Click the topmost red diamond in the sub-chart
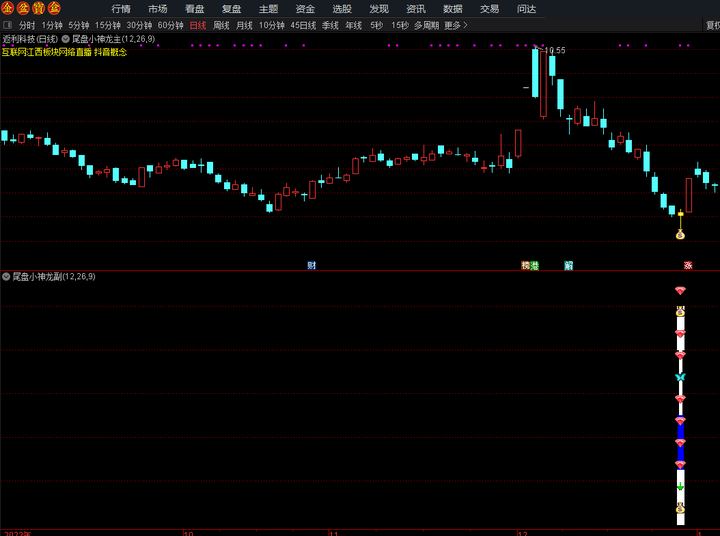 pyautogui.click(x=680, y=290)
